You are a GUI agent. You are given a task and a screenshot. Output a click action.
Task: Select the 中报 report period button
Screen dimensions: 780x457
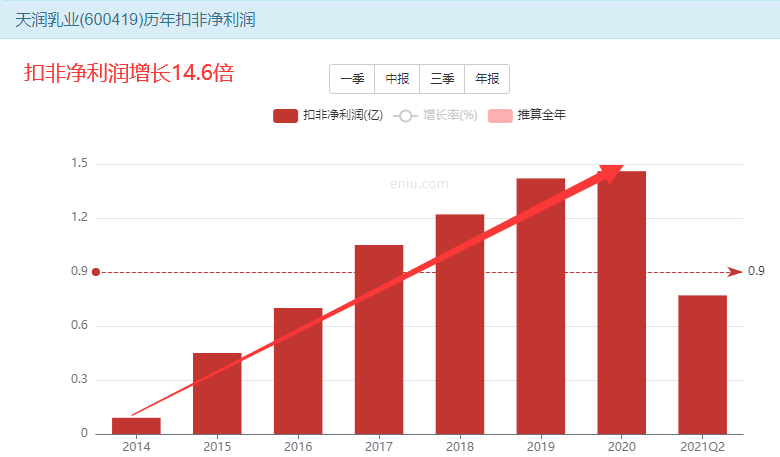tap(397, 79)
